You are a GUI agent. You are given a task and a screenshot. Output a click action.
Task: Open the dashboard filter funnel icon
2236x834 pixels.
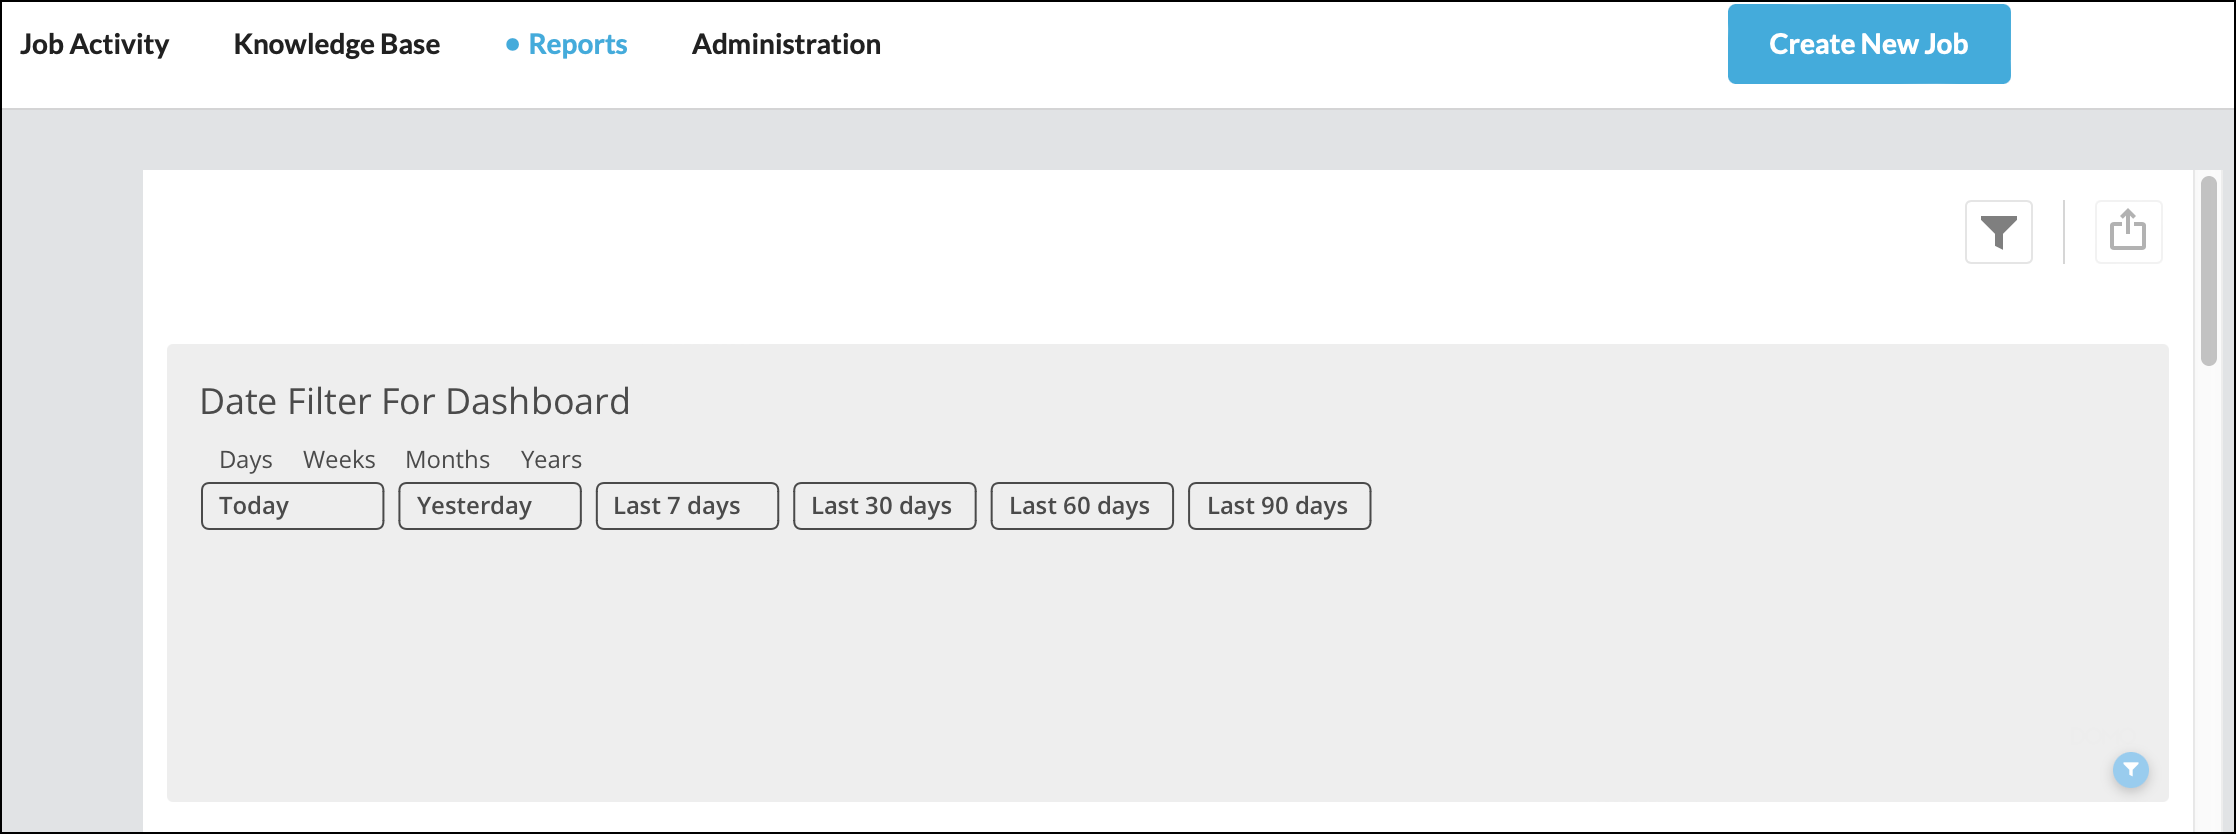[1998, 232]
